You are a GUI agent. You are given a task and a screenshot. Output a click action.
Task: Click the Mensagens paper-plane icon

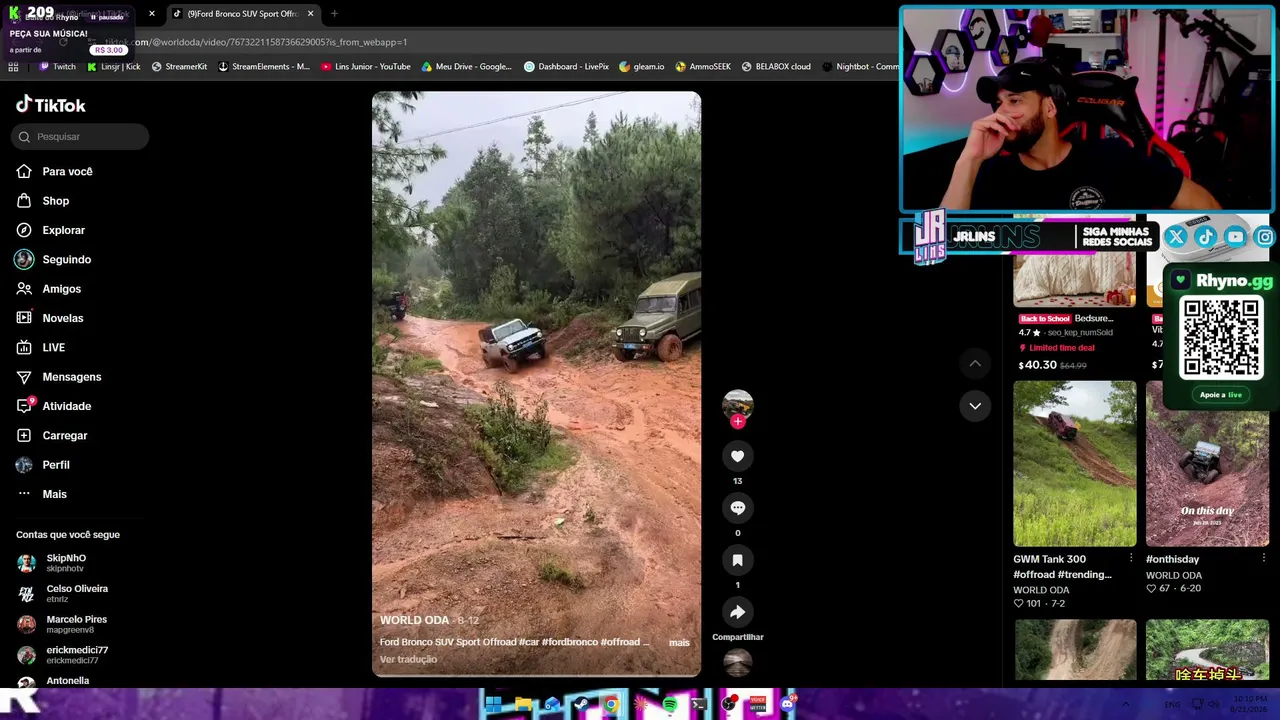(x=24, y=377)
